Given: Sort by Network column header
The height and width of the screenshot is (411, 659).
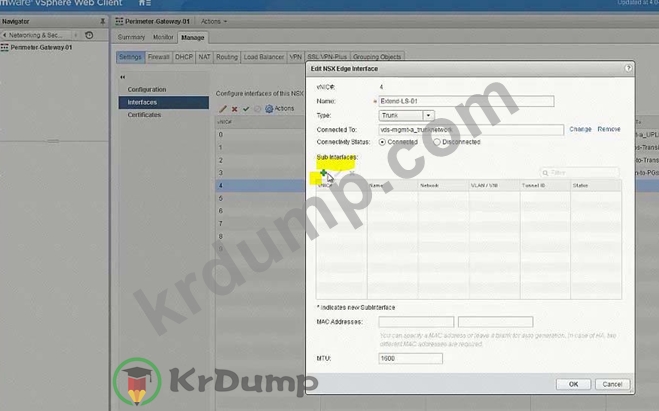Looking at the screenshot, I should coord(443,185).
